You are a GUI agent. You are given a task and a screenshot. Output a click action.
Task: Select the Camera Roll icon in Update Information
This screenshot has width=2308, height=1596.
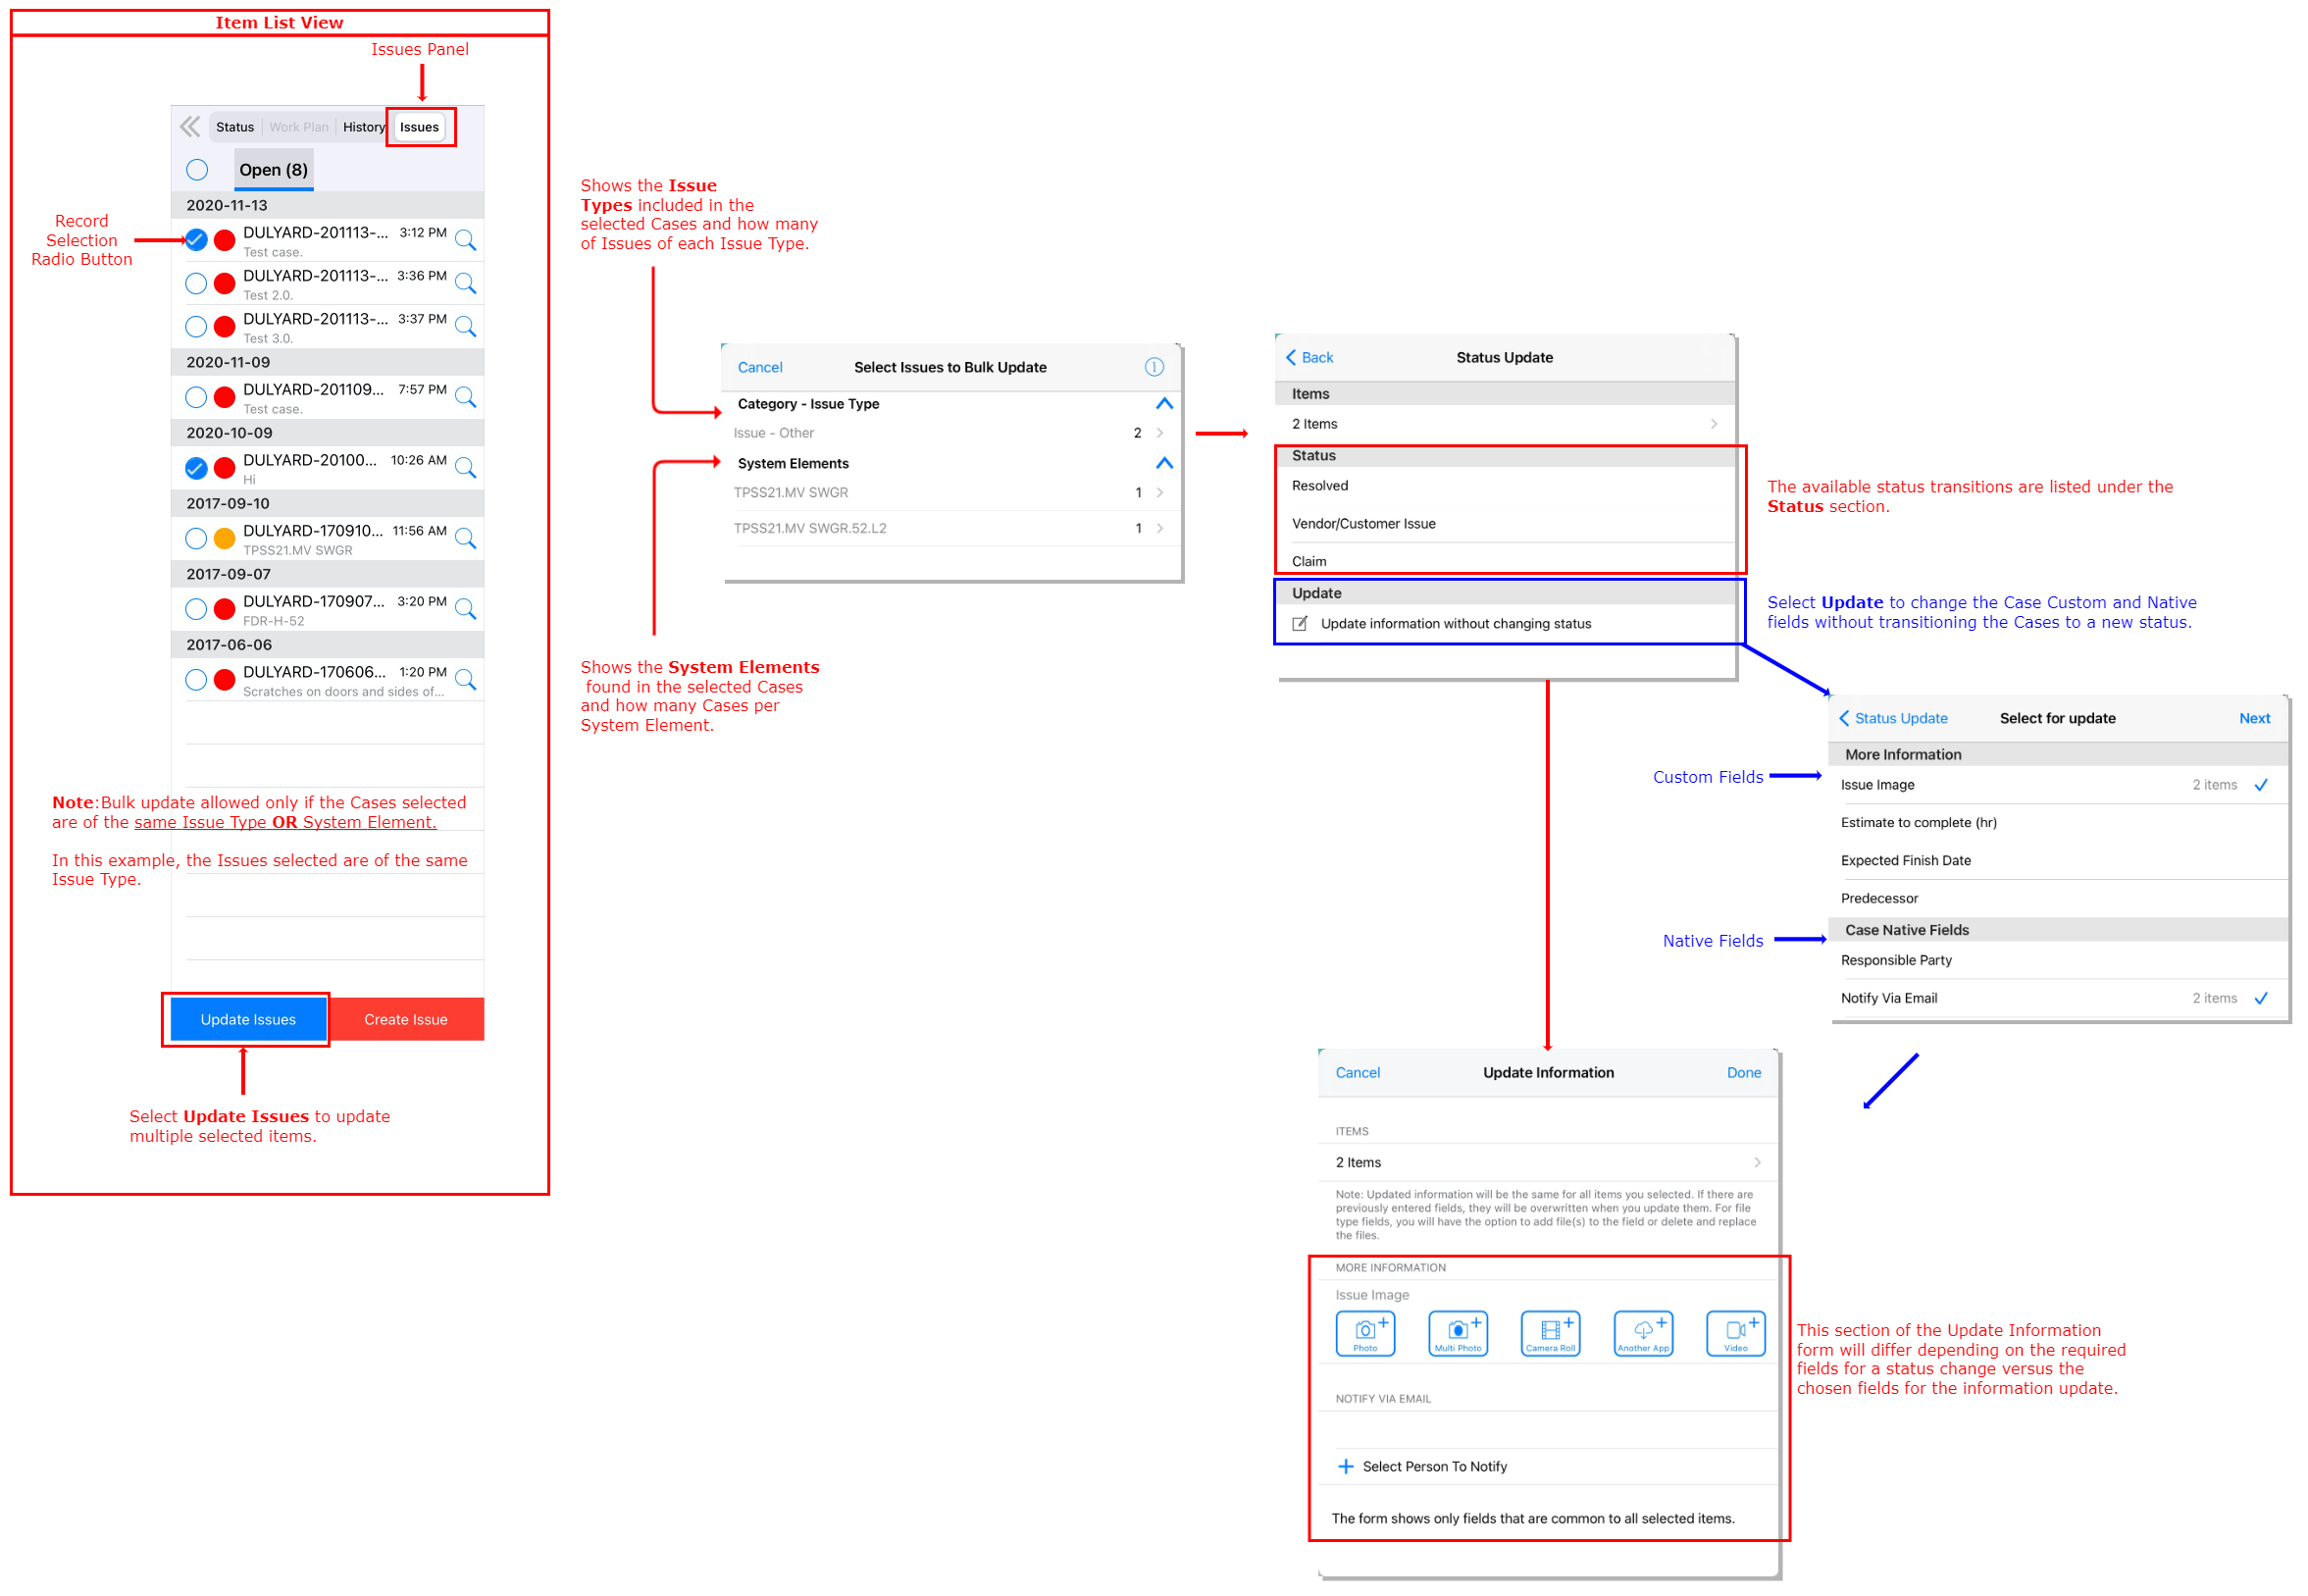pyautogui.click(x=1551, y=1333)
